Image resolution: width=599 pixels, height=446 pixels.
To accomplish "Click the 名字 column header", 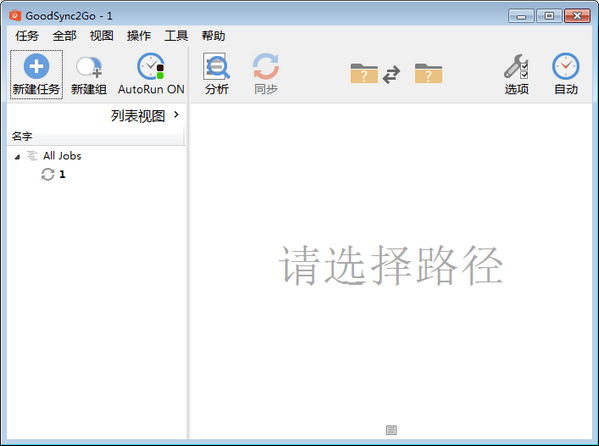I will 96,136.
